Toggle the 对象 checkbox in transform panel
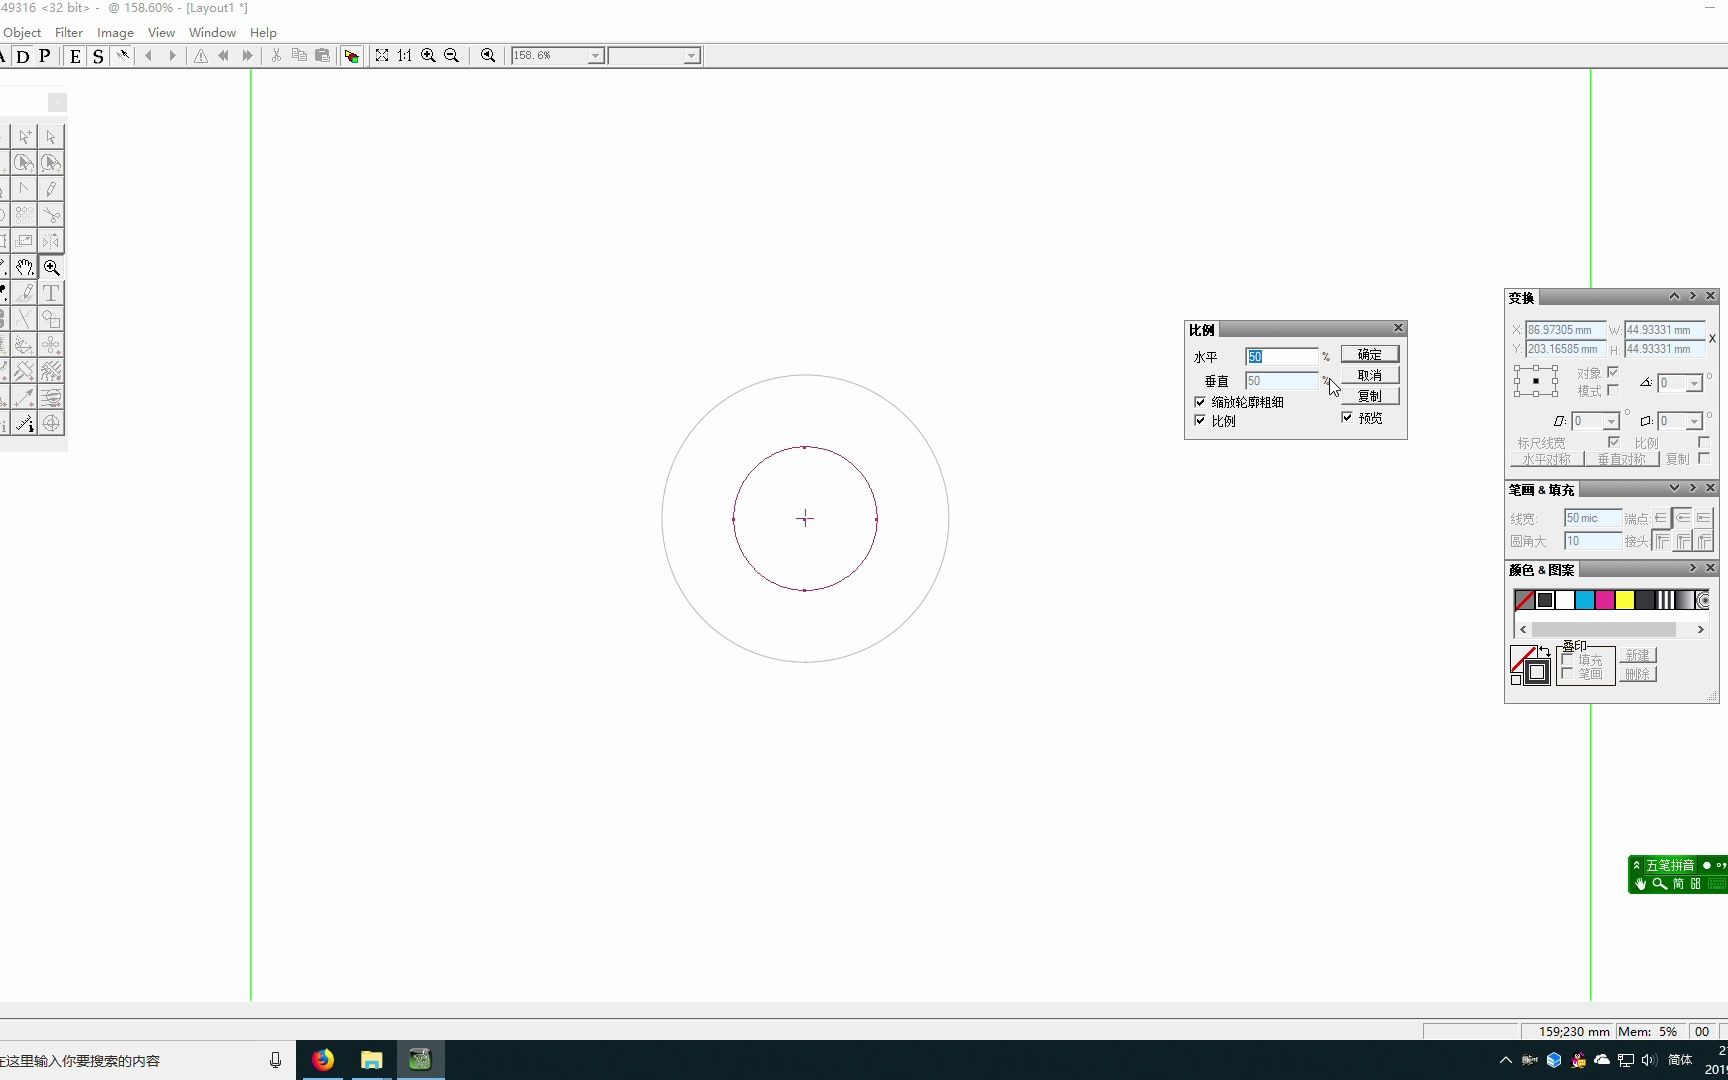The width and height of the screenshot is (1728, 1080). click(x=1613, y=372)
